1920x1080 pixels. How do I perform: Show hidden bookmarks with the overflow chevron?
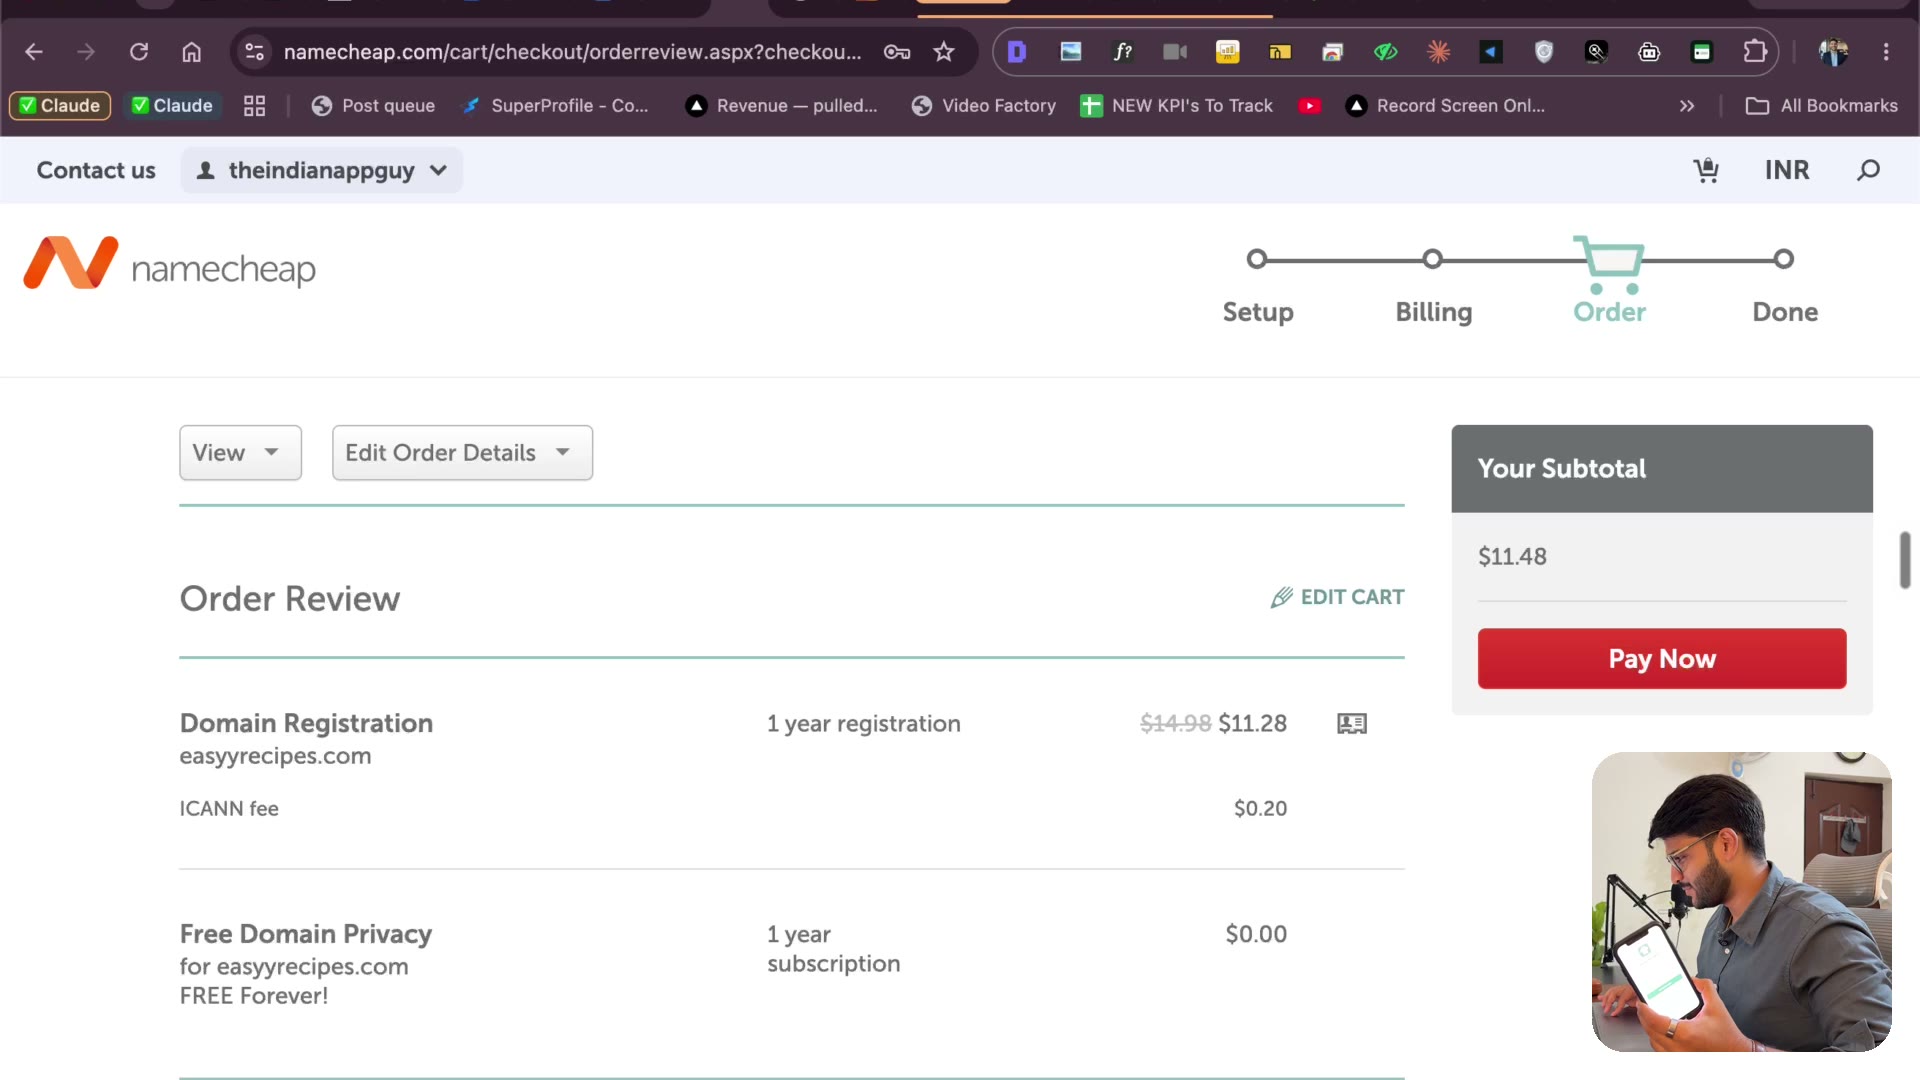pyautogui.click(x=1687, y=106)
